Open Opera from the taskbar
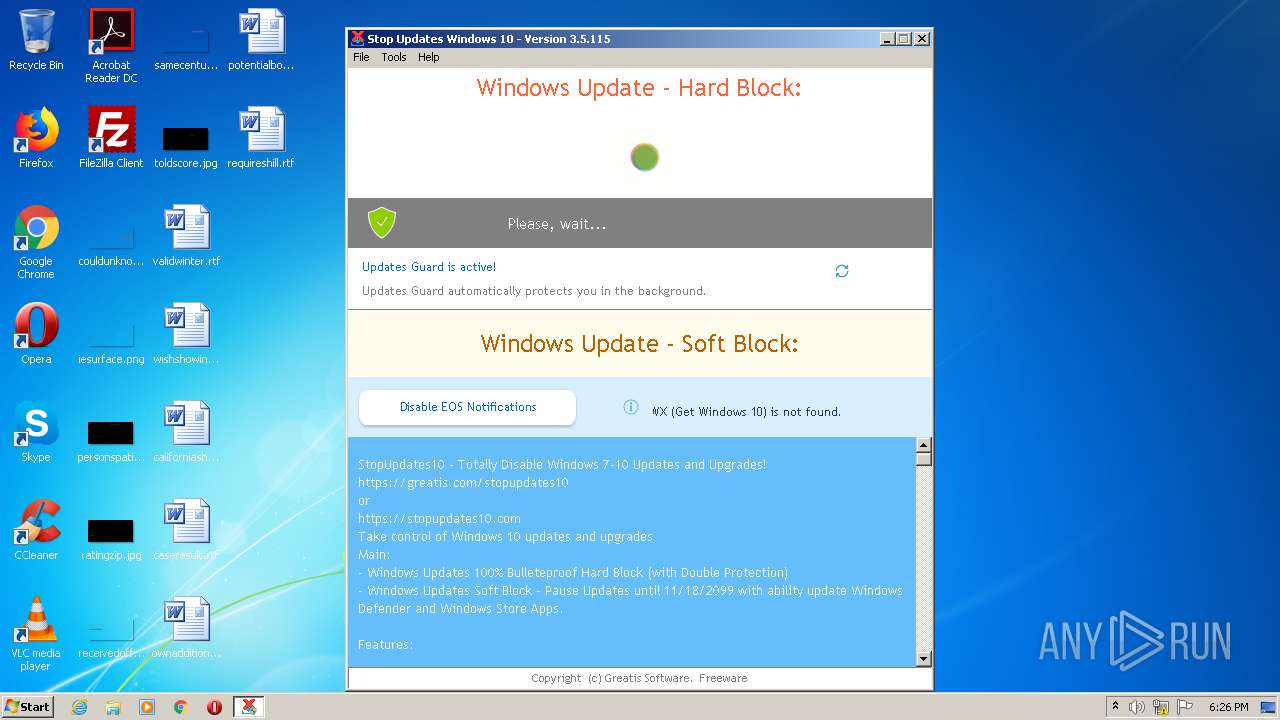Image resolution: width=1280 pixels, height=720 pixels. 214,707
